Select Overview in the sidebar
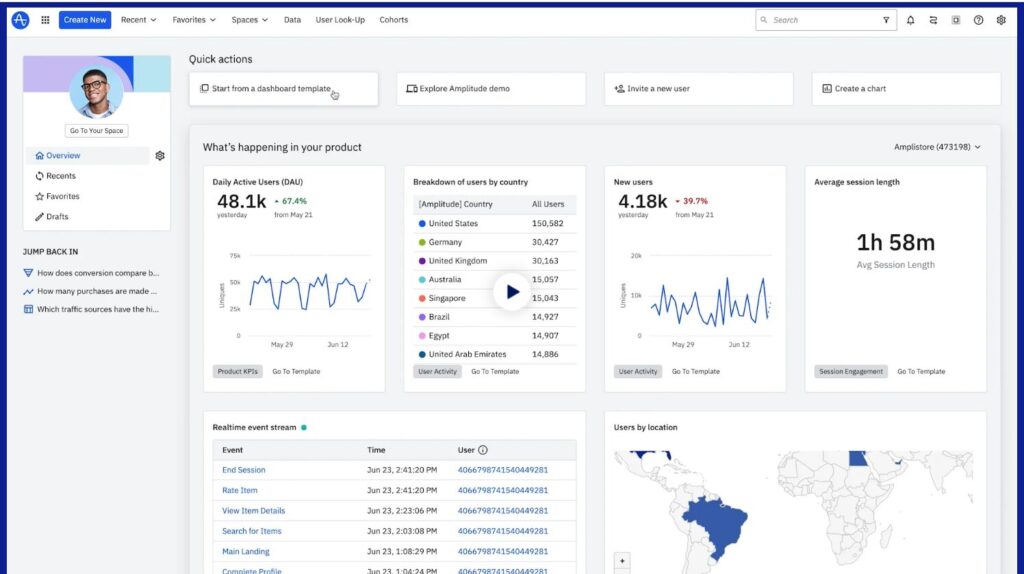 (x=88, y=155)
